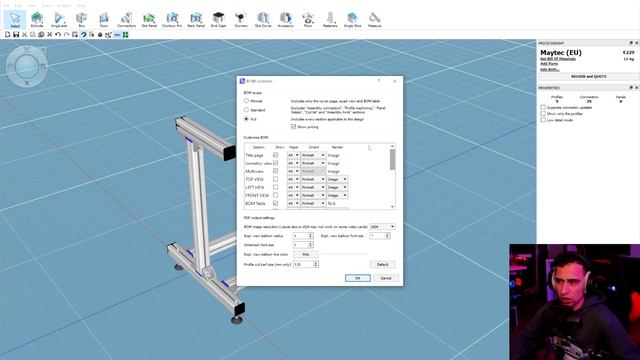Click the Expl. view balloon radius stepper

(x=310, y=236)
